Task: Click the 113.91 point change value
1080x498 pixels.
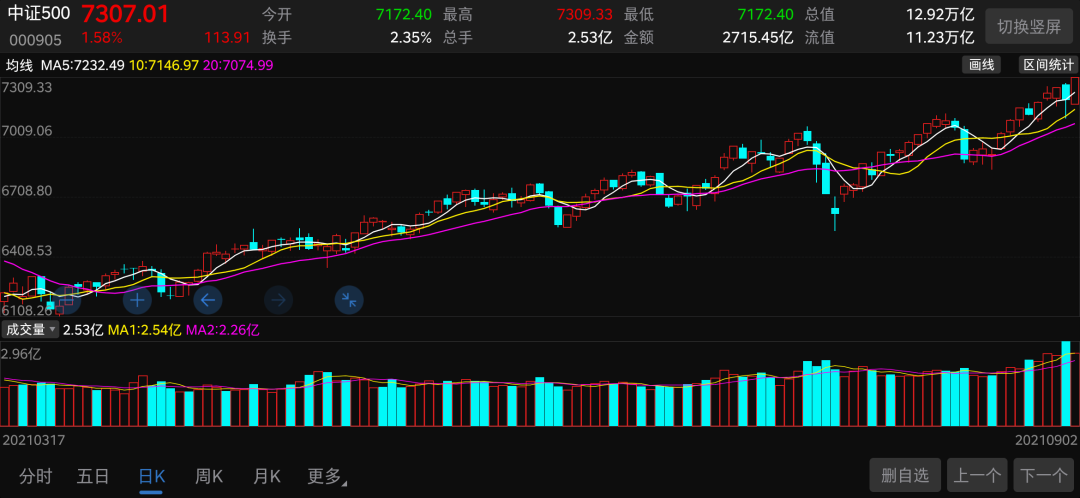Action: click(x=227, y=37)
